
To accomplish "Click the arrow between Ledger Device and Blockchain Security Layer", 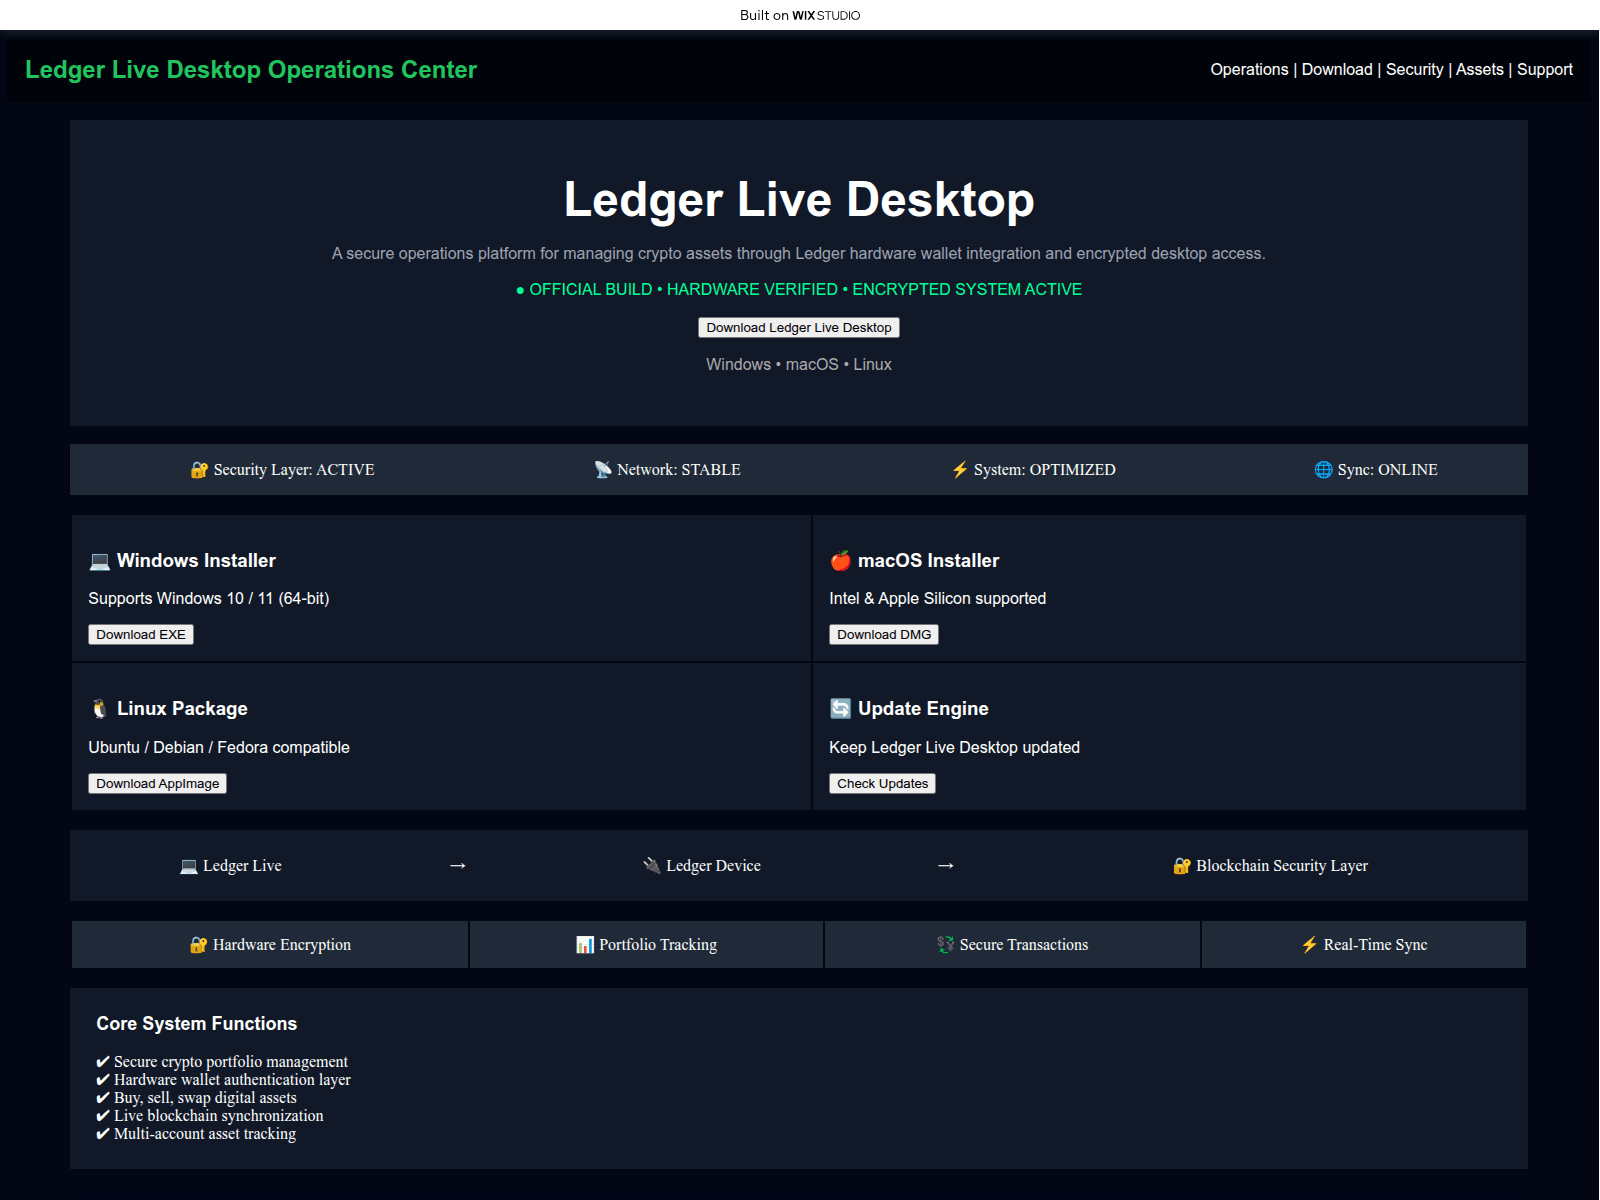I will (946, 866).
